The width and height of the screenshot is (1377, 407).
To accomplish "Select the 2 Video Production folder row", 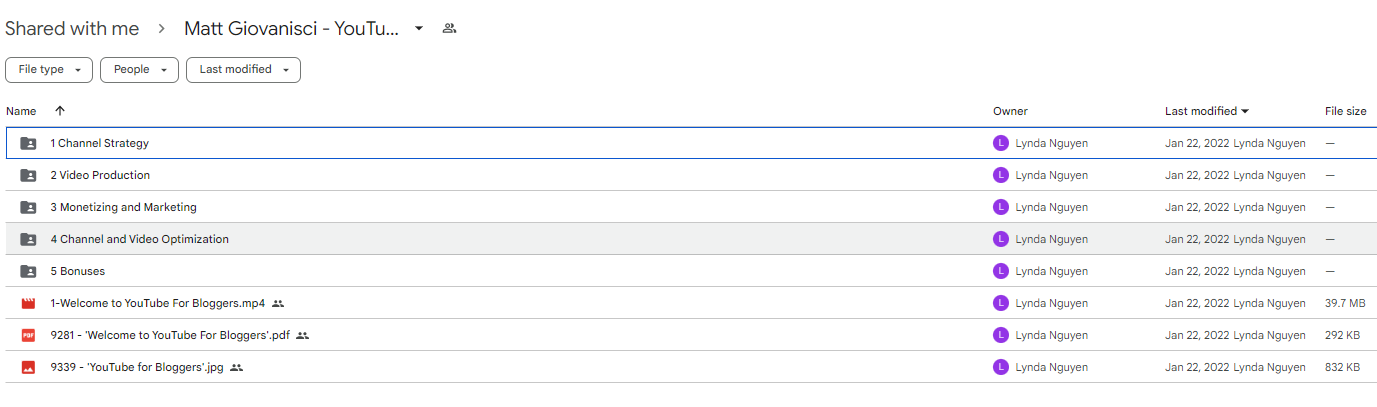I will pyautogui.click(x=688, y=175).
